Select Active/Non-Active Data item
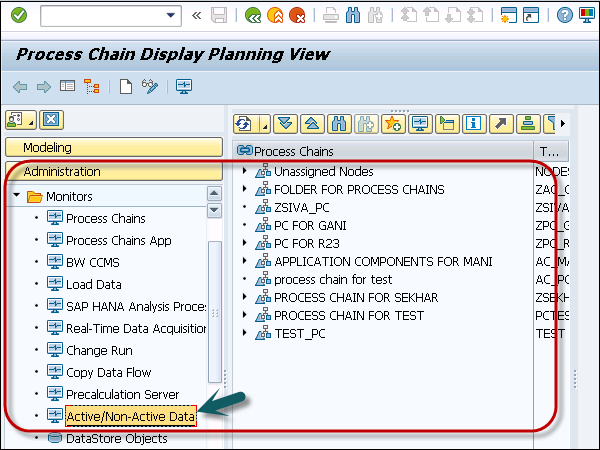 (131, 416)
